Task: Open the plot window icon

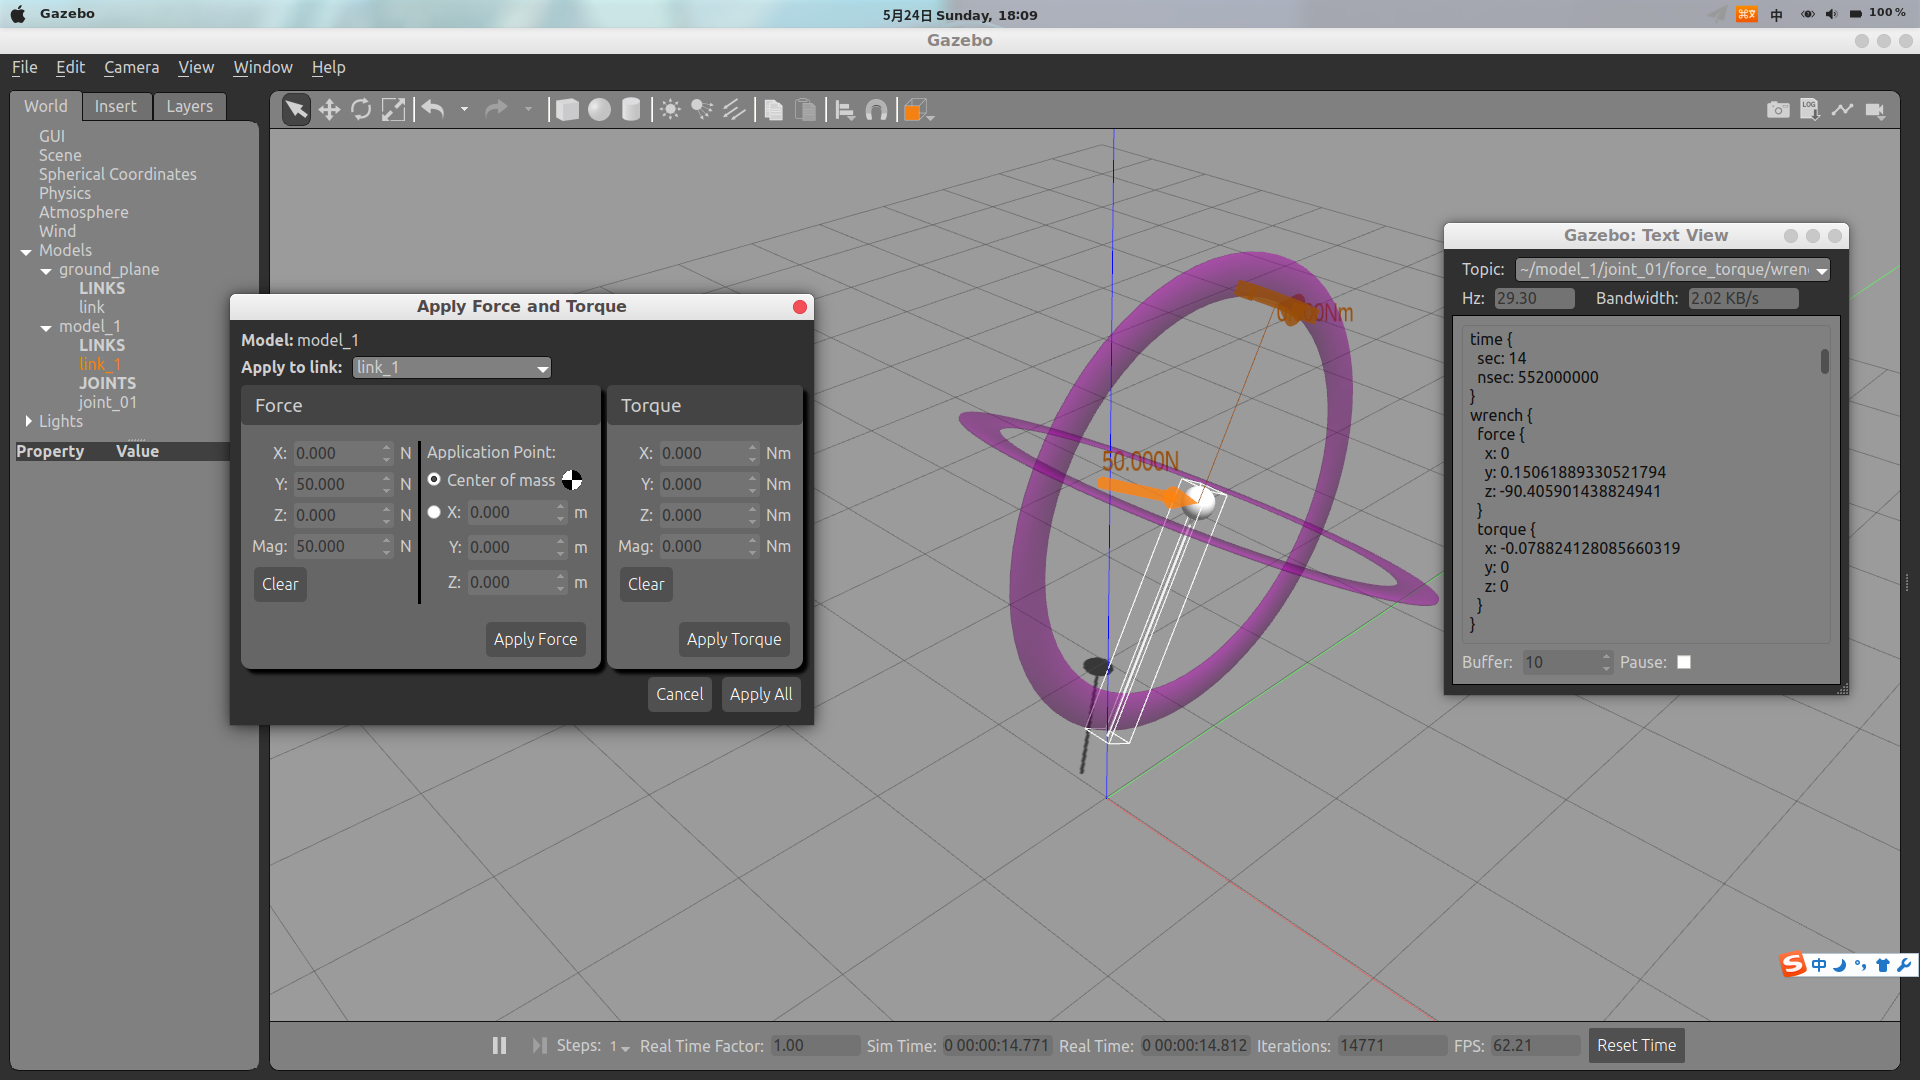Action: pos(1842,110)
